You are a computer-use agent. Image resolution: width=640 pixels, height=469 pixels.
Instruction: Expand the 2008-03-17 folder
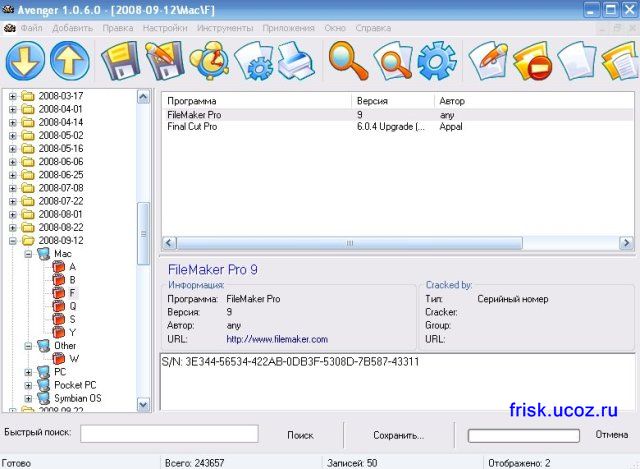13,96
